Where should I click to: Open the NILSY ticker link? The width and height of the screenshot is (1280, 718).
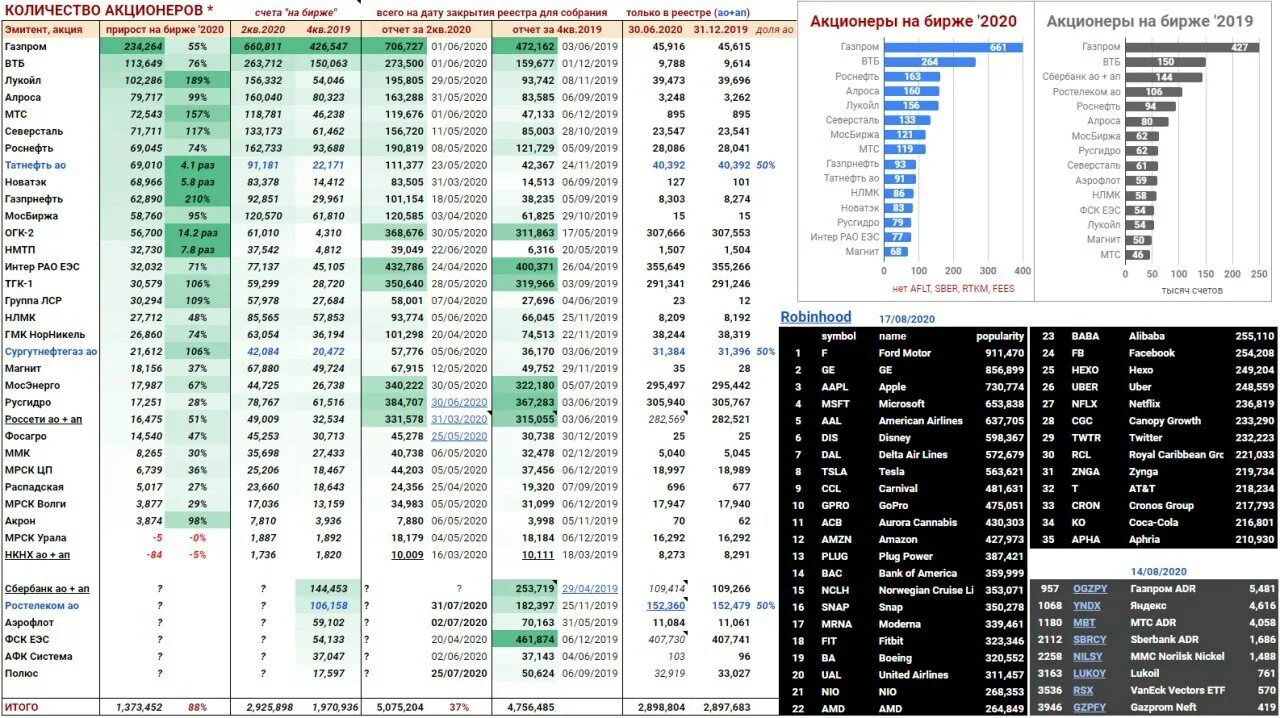coord(1088,657)
